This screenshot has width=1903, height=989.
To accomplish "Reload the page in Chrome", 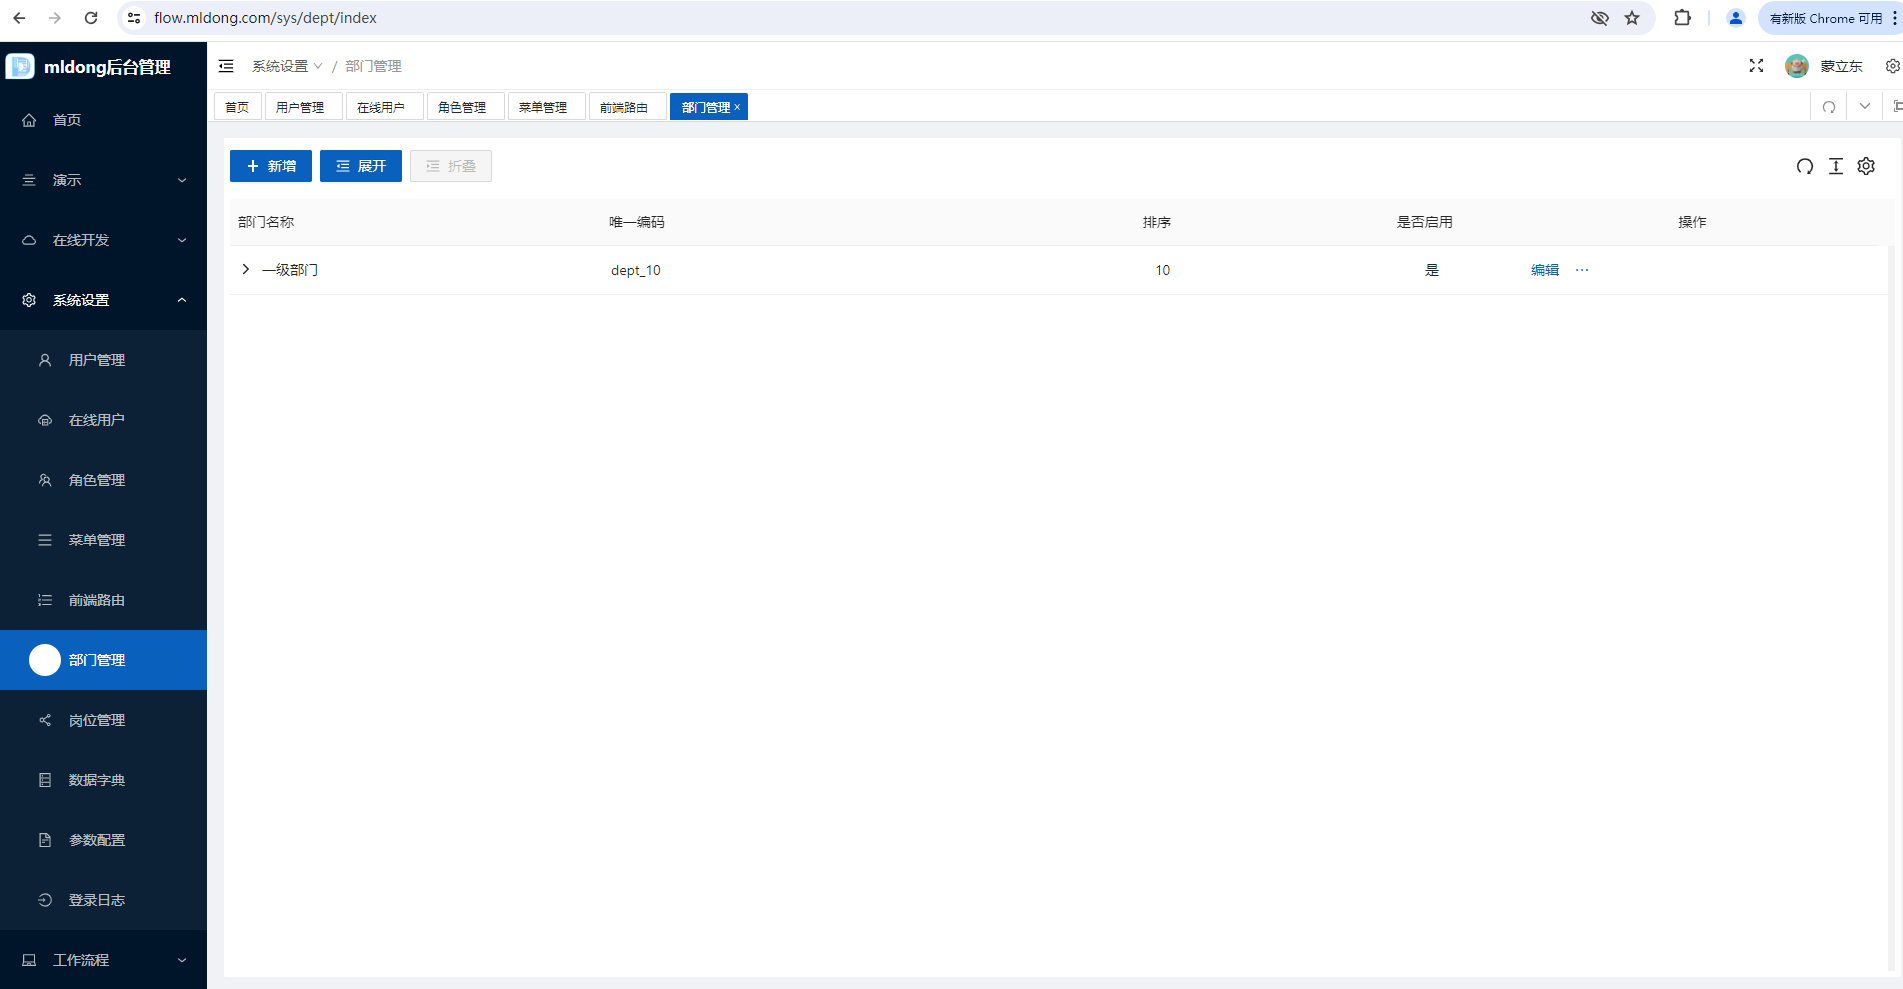I will tap(91, 18).
